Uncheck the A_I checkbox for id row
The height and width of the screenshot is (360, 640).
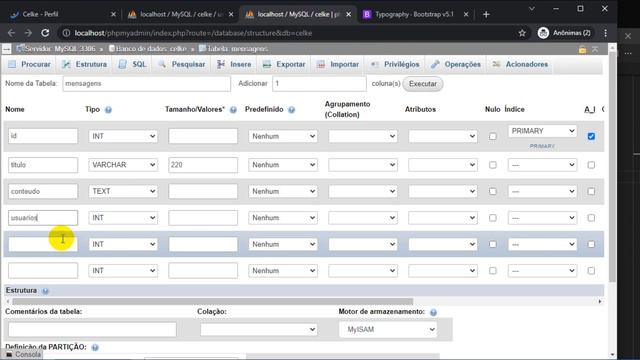click(x=591, y=136)
